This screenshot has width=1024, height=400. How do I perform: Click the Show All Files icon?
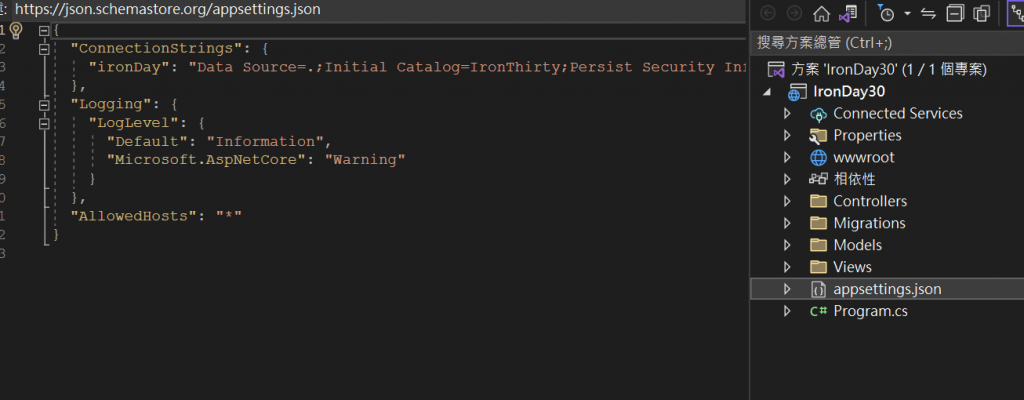(982, 13)
